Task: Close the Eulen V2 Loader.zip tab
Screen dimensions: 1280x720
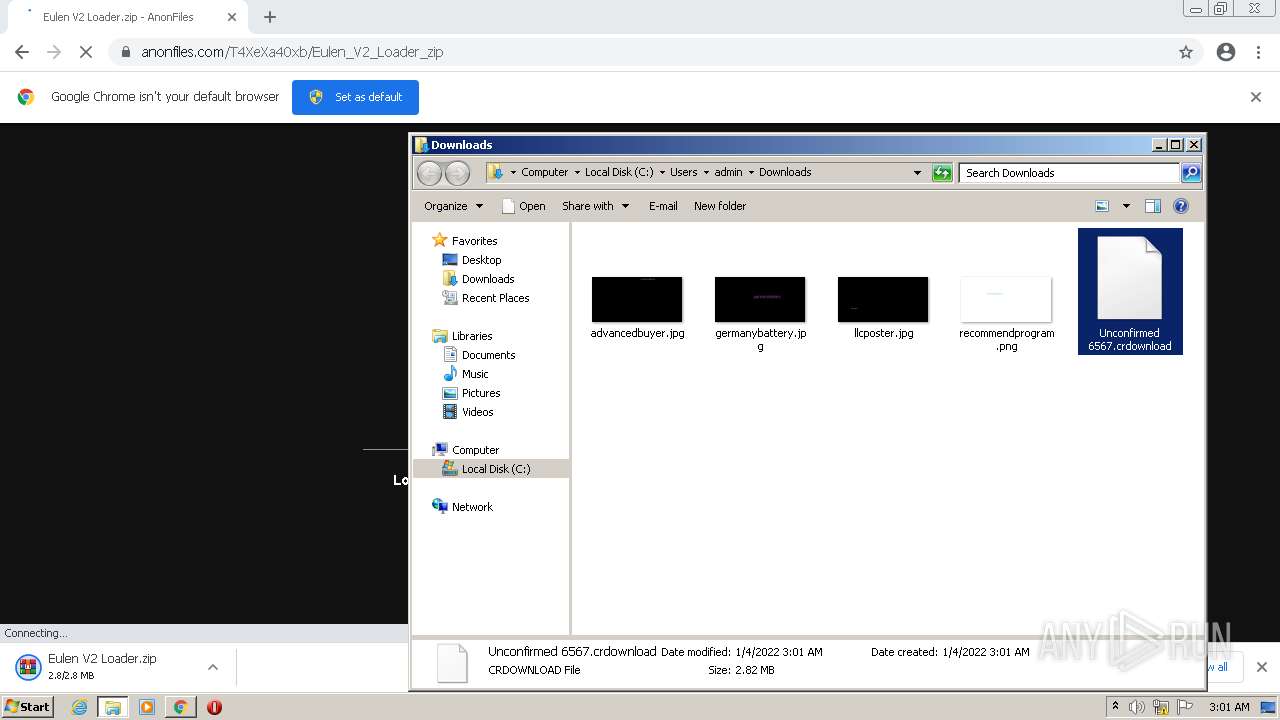Action: tap(232, 17)
